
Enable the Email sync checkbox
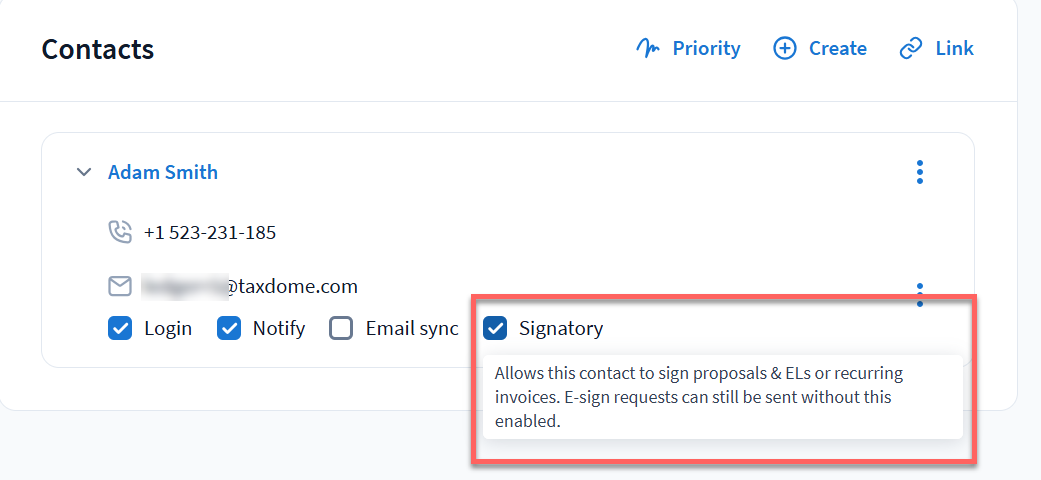click(x=342, y=328)
